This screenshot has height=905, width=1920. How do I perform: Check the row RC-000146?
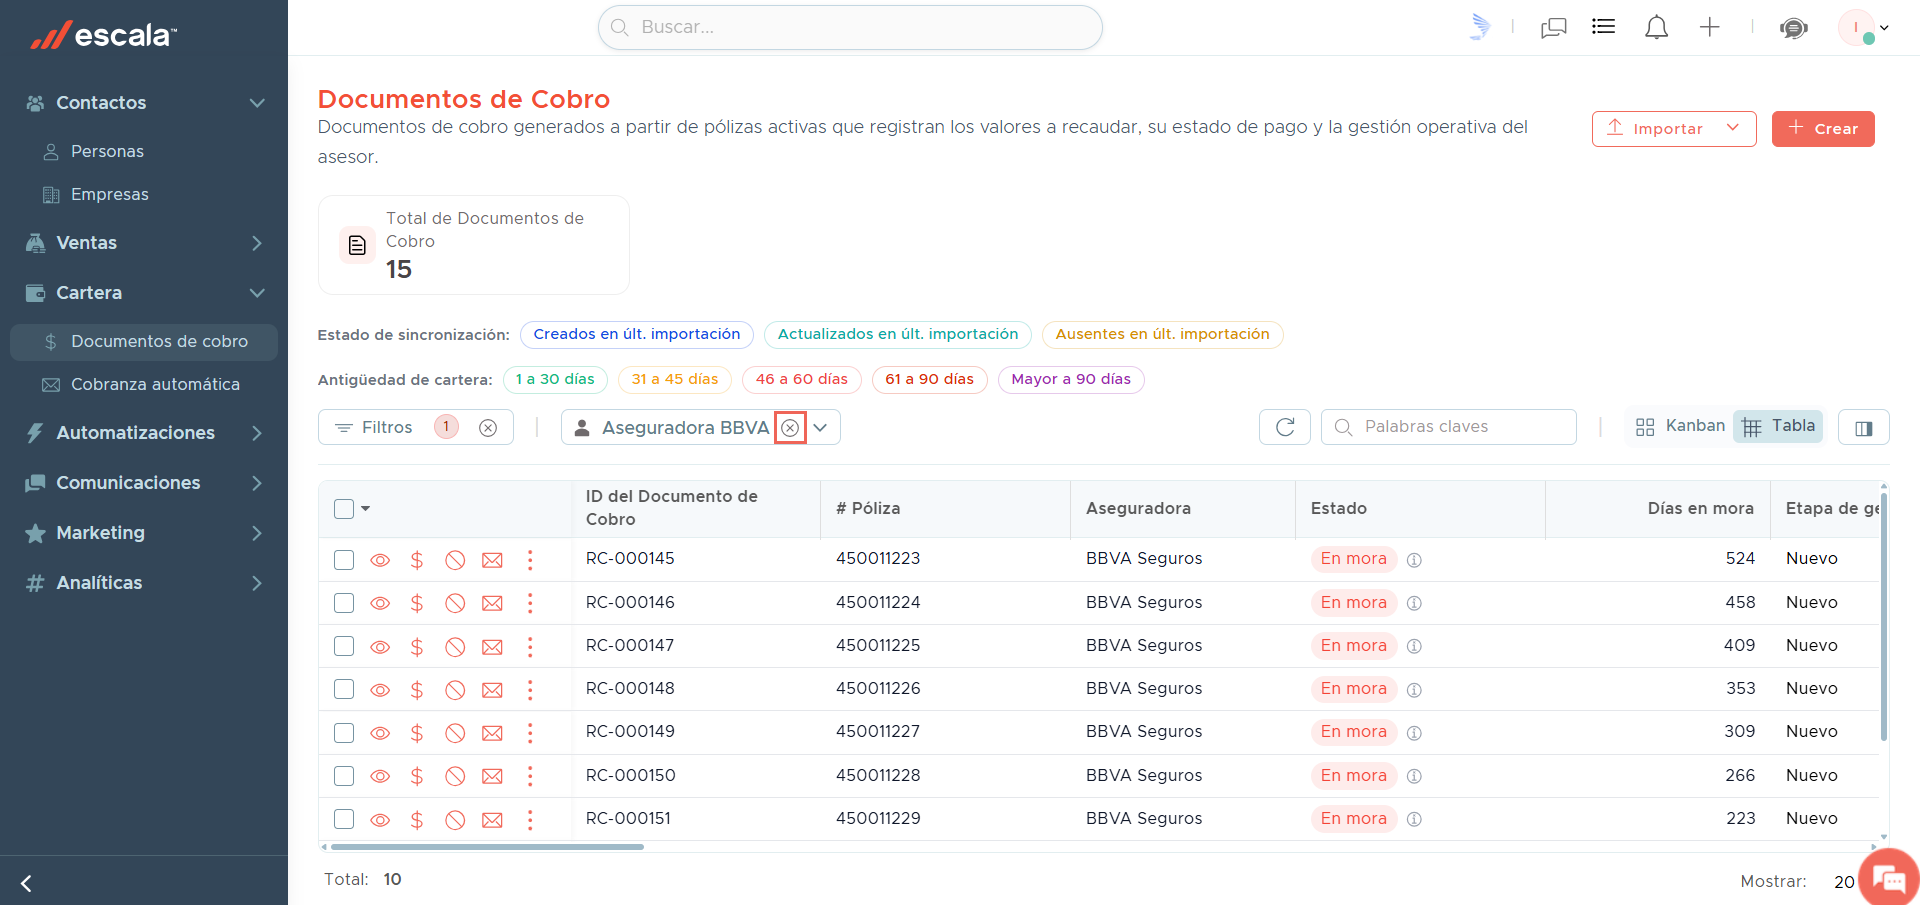pos(344,603)
